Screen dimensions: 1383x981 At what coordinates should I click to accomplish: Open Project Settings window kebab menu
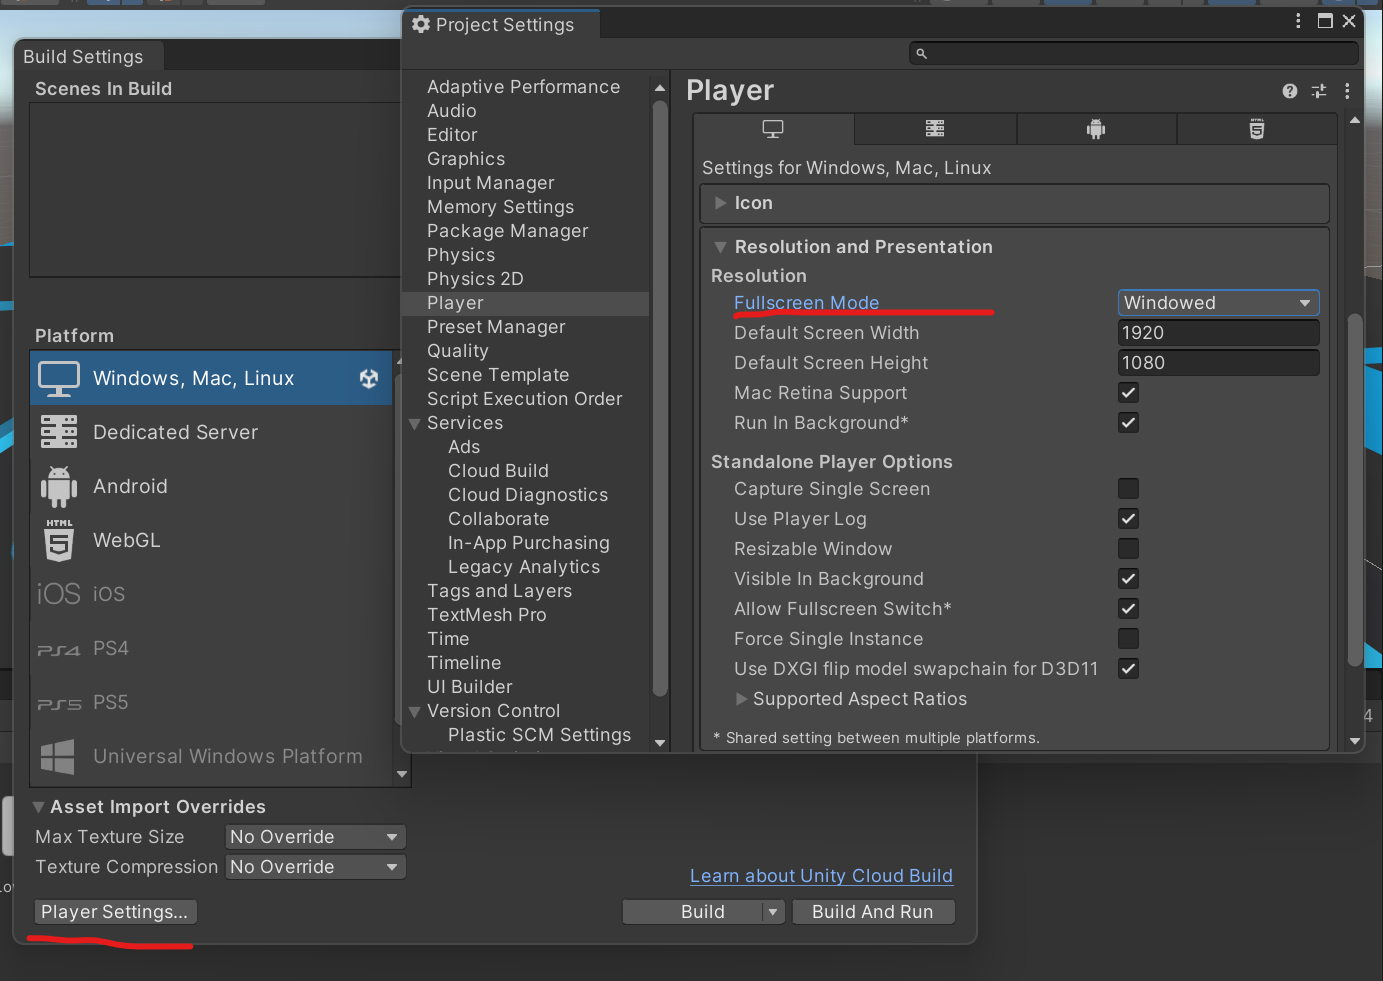click(1298, 21)
